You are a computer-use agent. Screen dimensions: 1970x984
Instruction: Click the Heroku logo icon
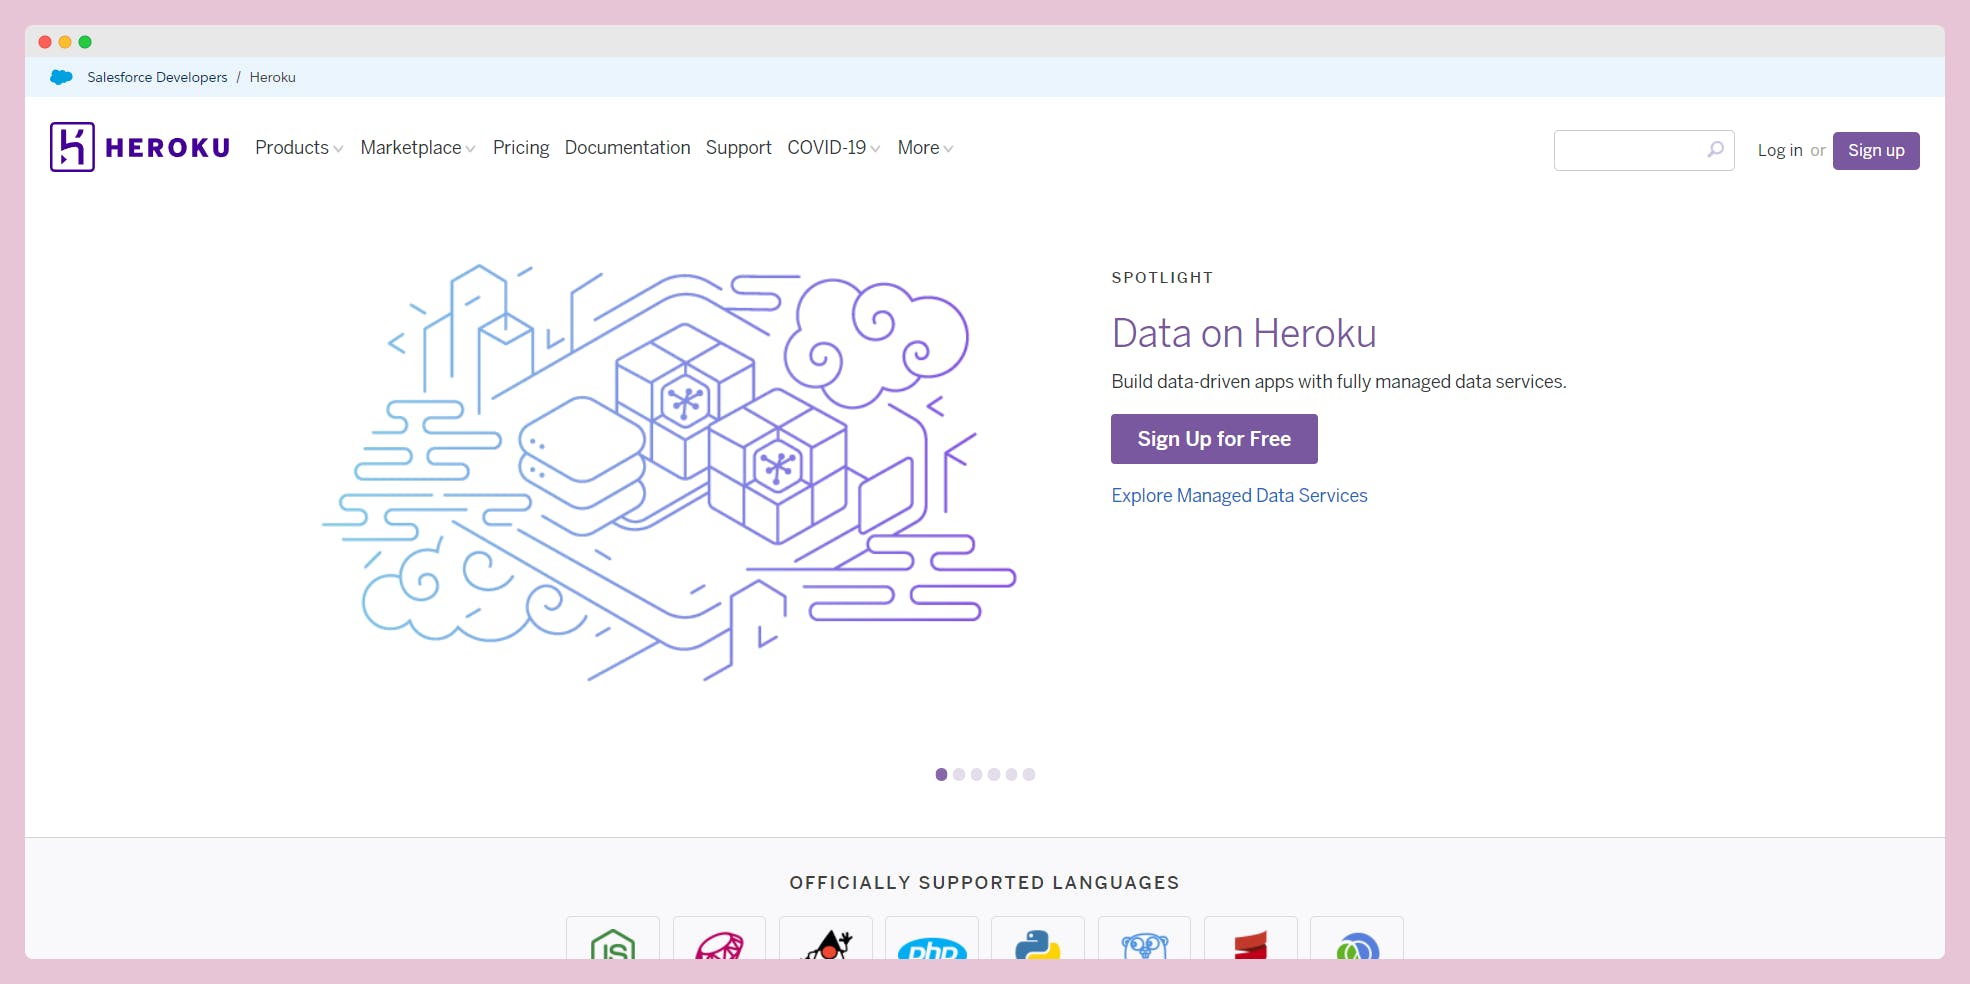pos(72,147)
